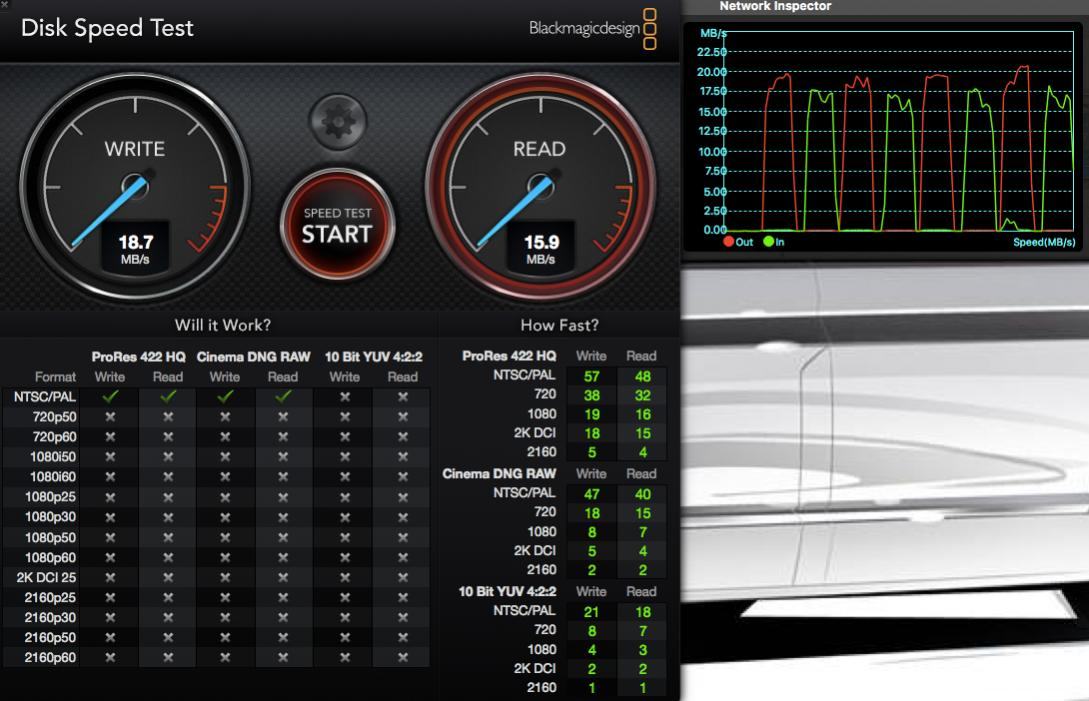Click the ProRes 1080 write value 19
Image resolution: width=1089 pixels, height=701 pixels.
[x=592, y=415]
